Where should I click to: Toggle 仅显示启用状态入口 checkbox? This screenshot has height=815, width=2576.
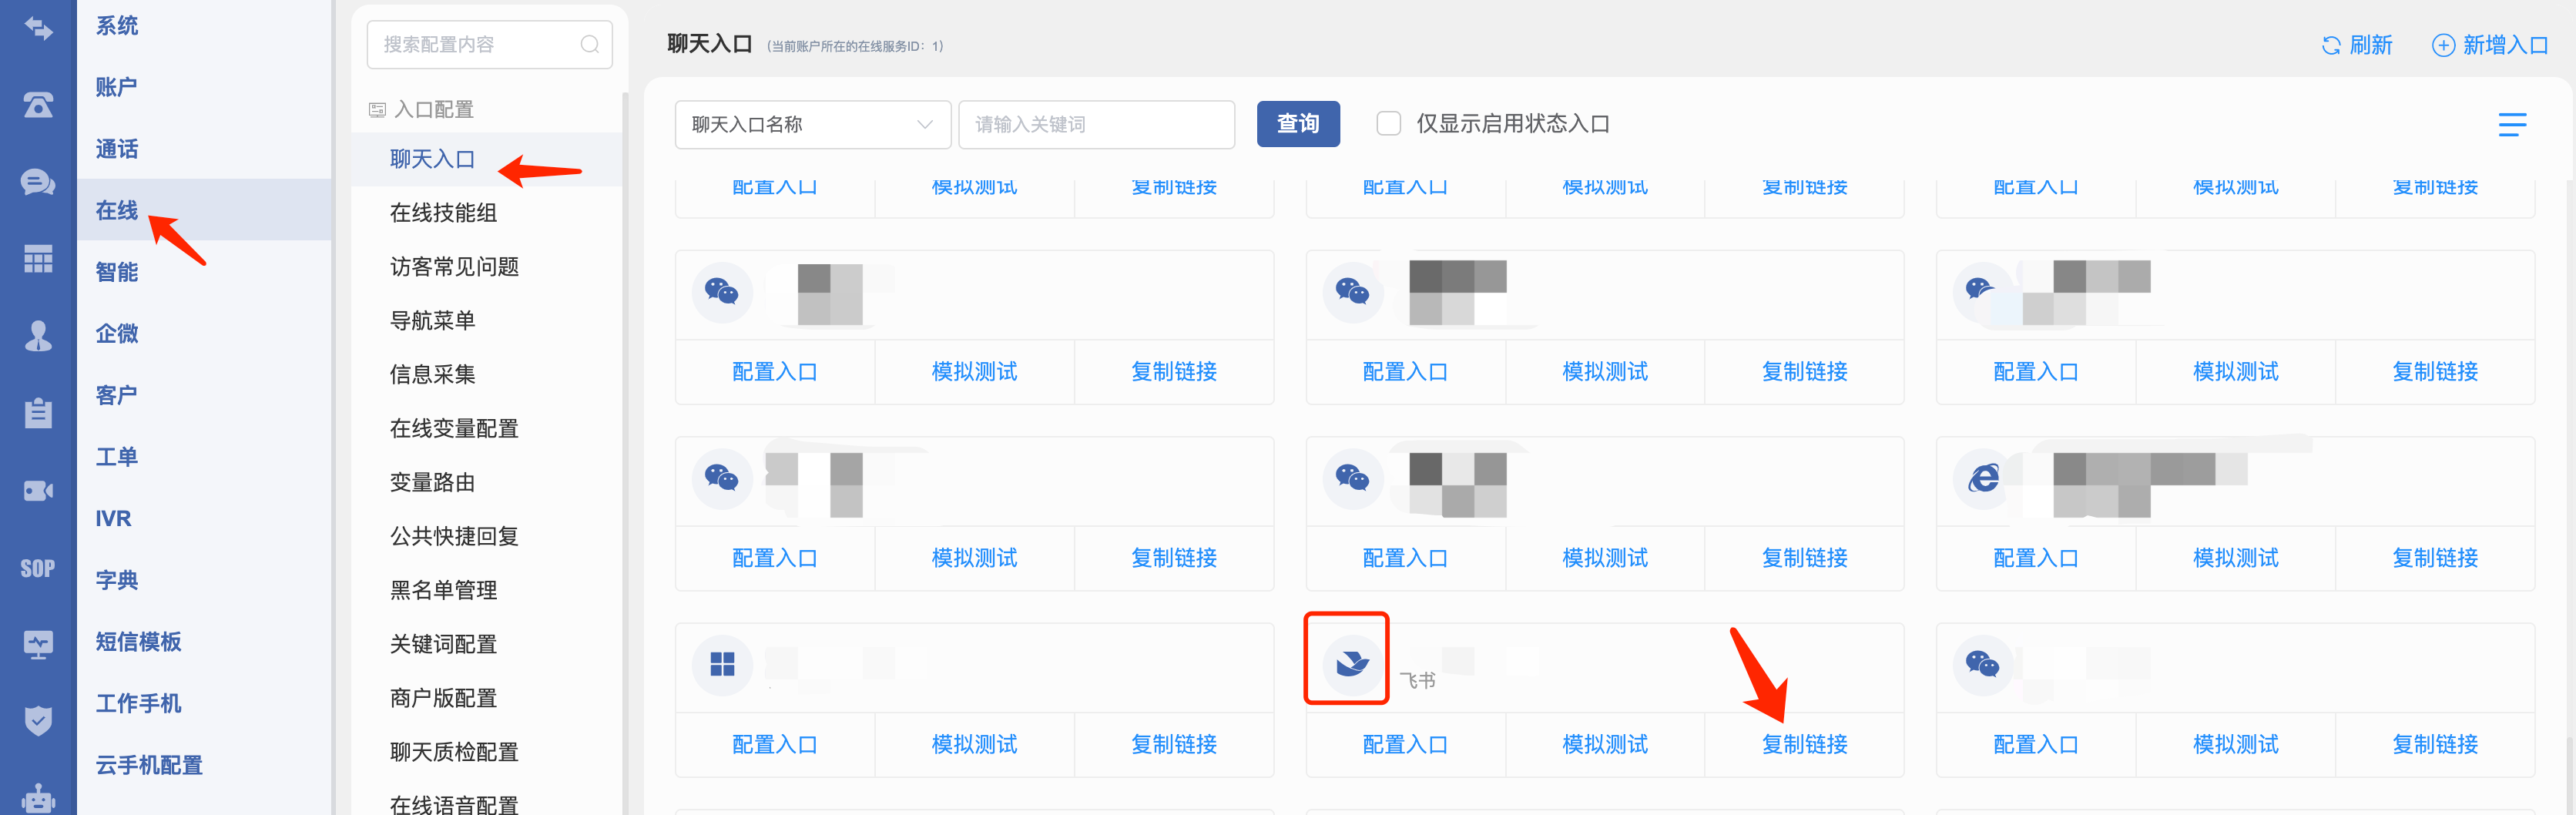1388,123
